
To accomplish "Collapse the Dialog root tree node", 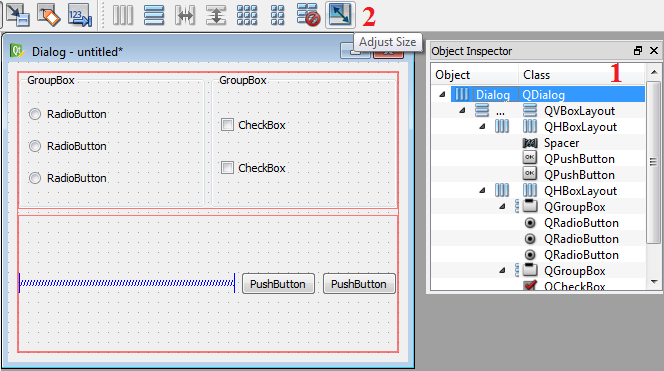I will 442,94.
